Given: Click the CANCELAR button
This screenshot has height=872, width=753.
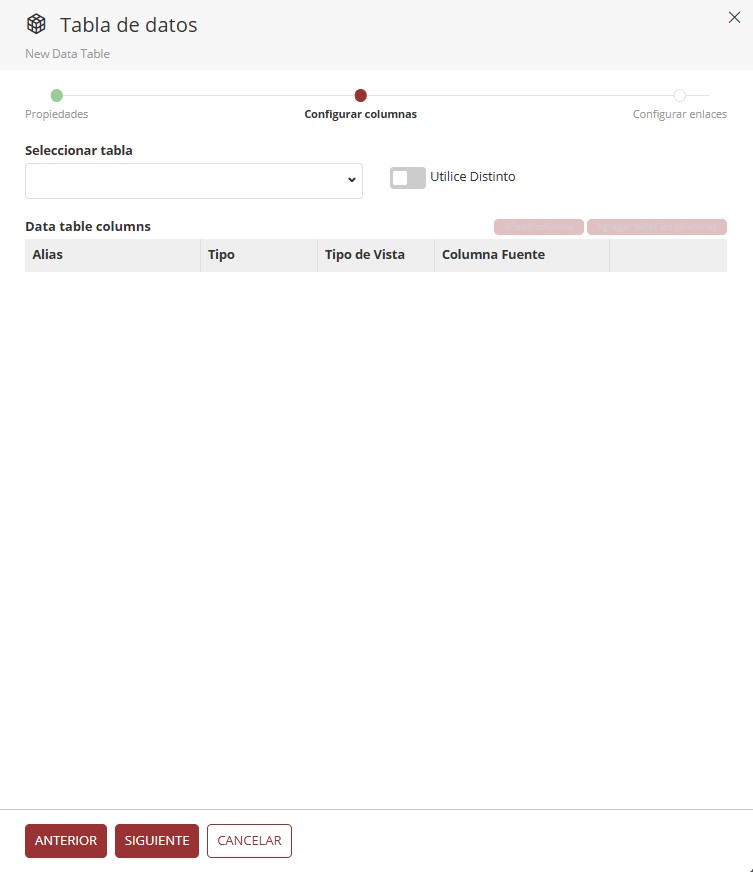Looking at the screenshot, I should [249, 841].
